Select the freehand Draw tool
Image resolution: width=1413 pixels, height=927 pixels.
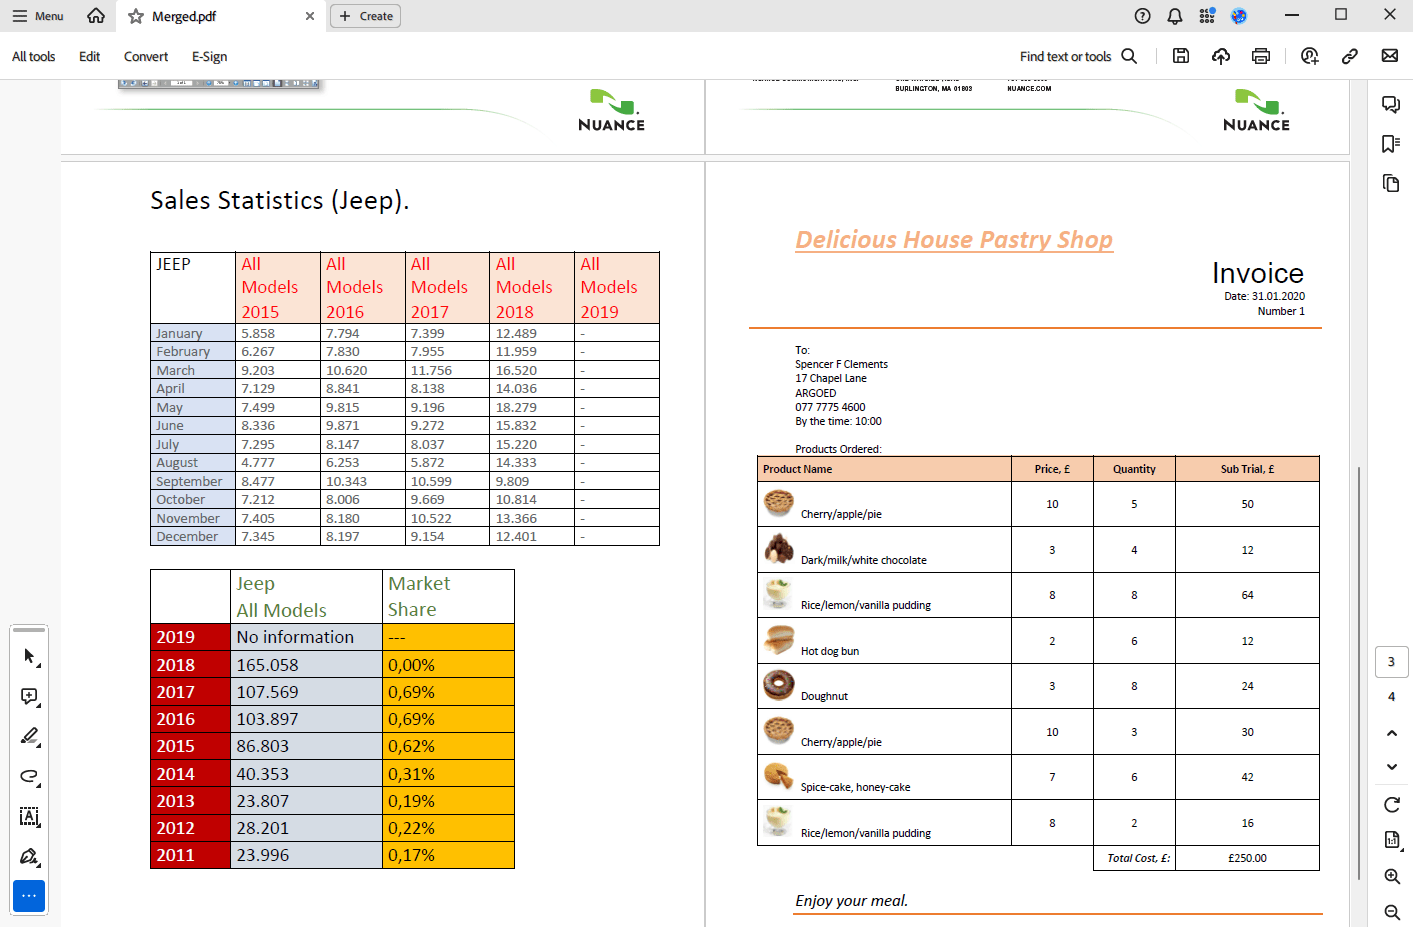tap(29, 777)
